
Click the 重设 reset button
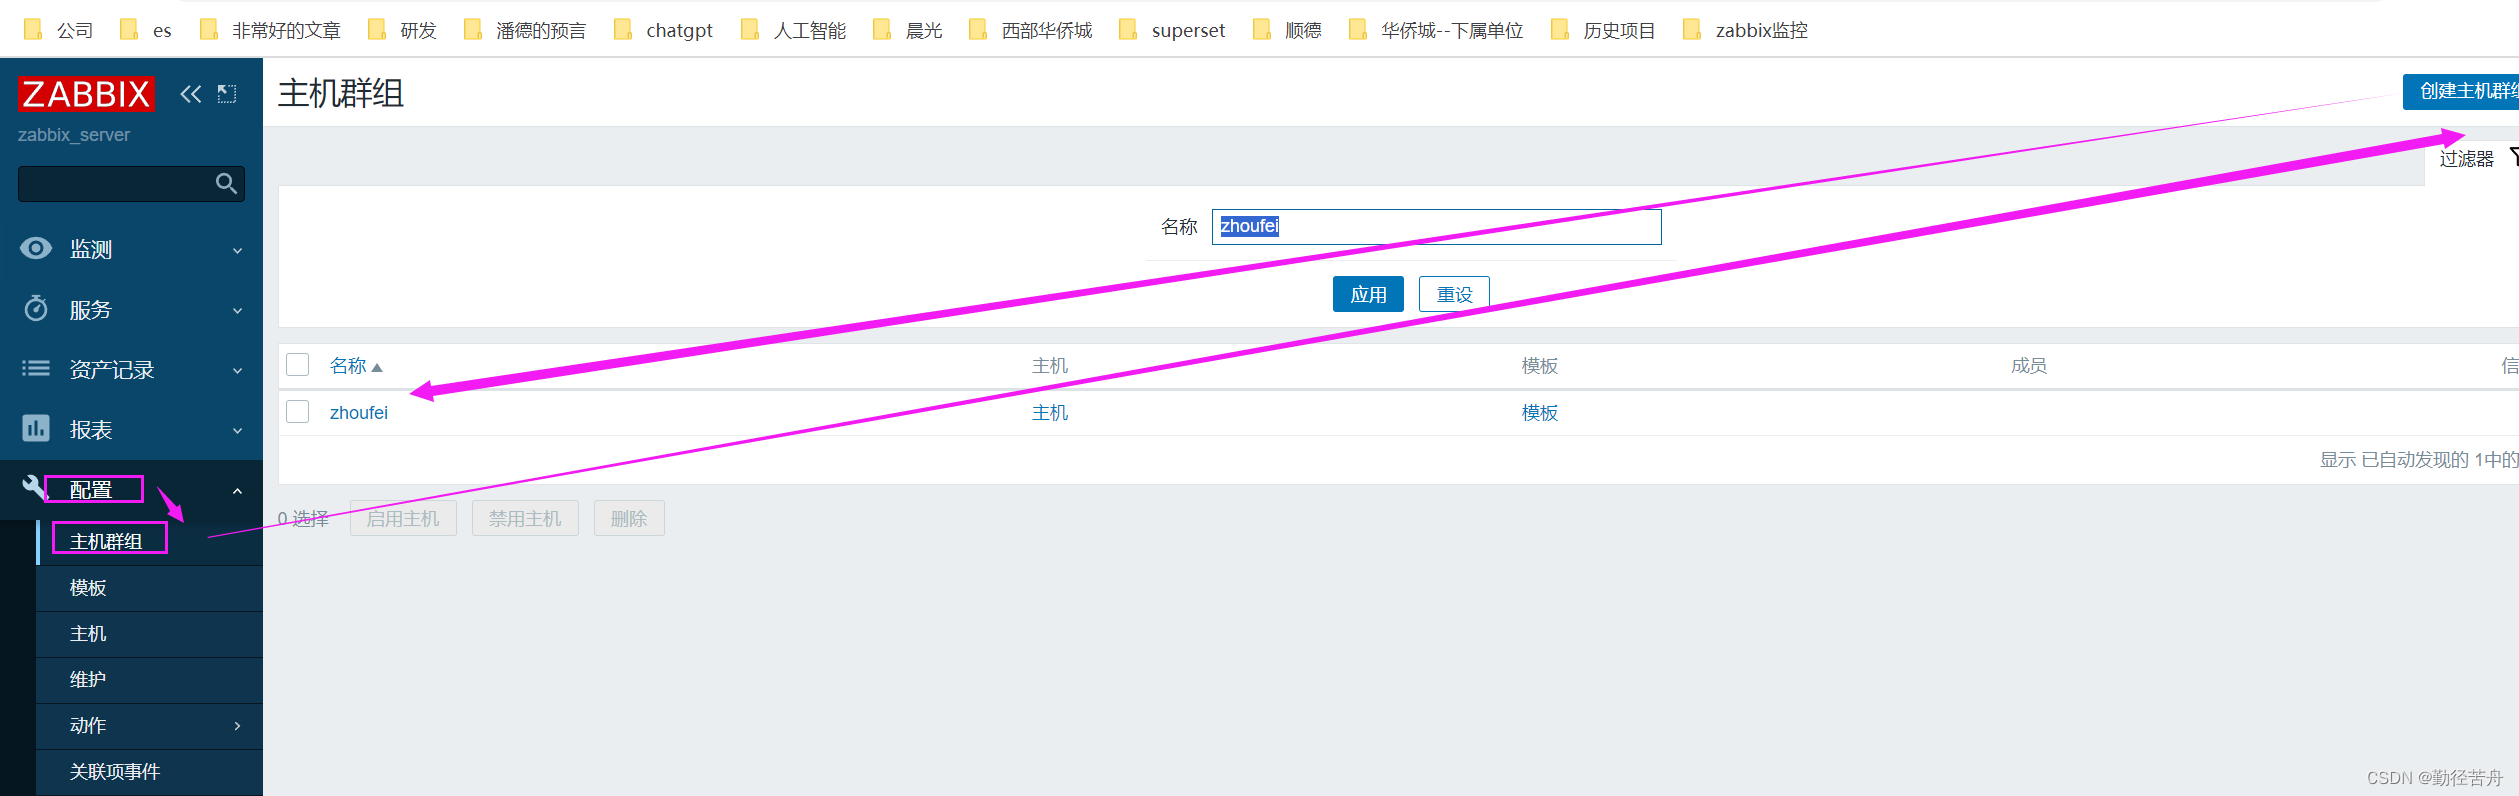coord(1454,294)
